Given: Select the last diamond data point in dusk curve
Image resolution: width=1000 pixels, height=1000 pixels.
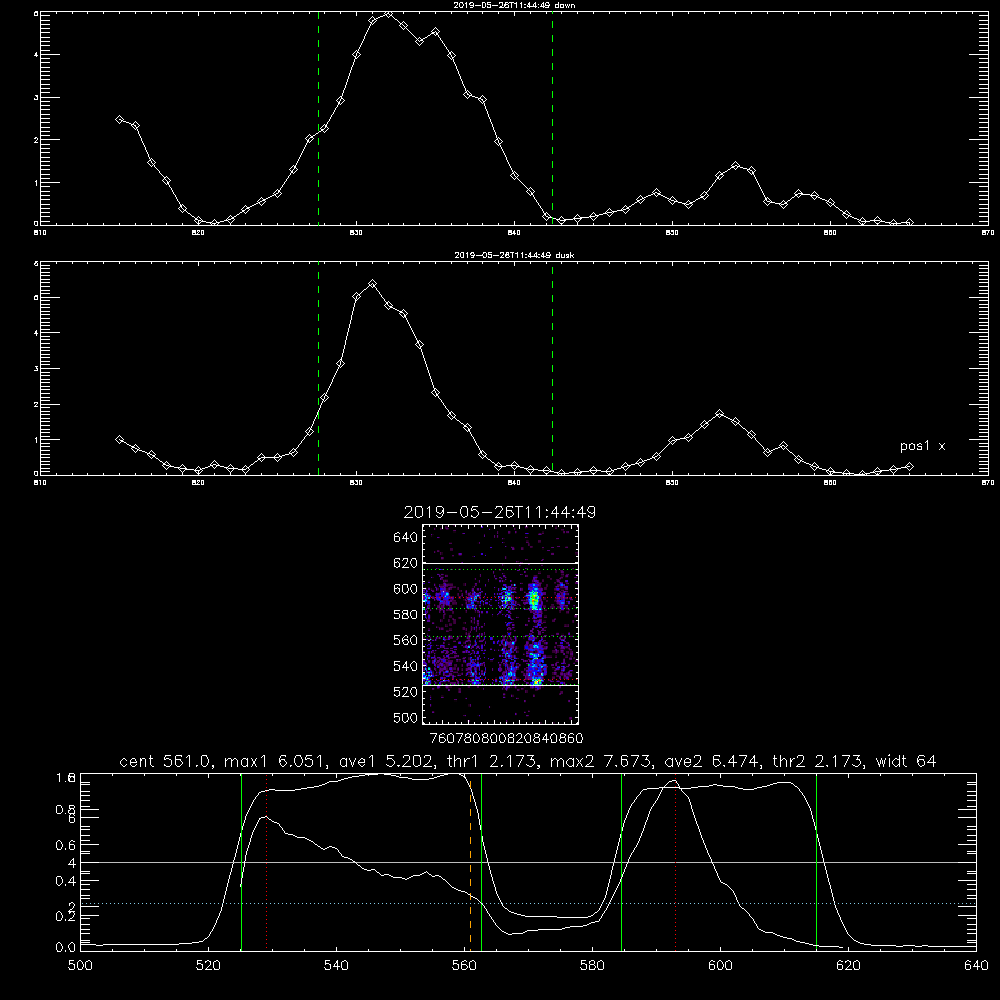Looking at the screenshot, I should (909, 467).
